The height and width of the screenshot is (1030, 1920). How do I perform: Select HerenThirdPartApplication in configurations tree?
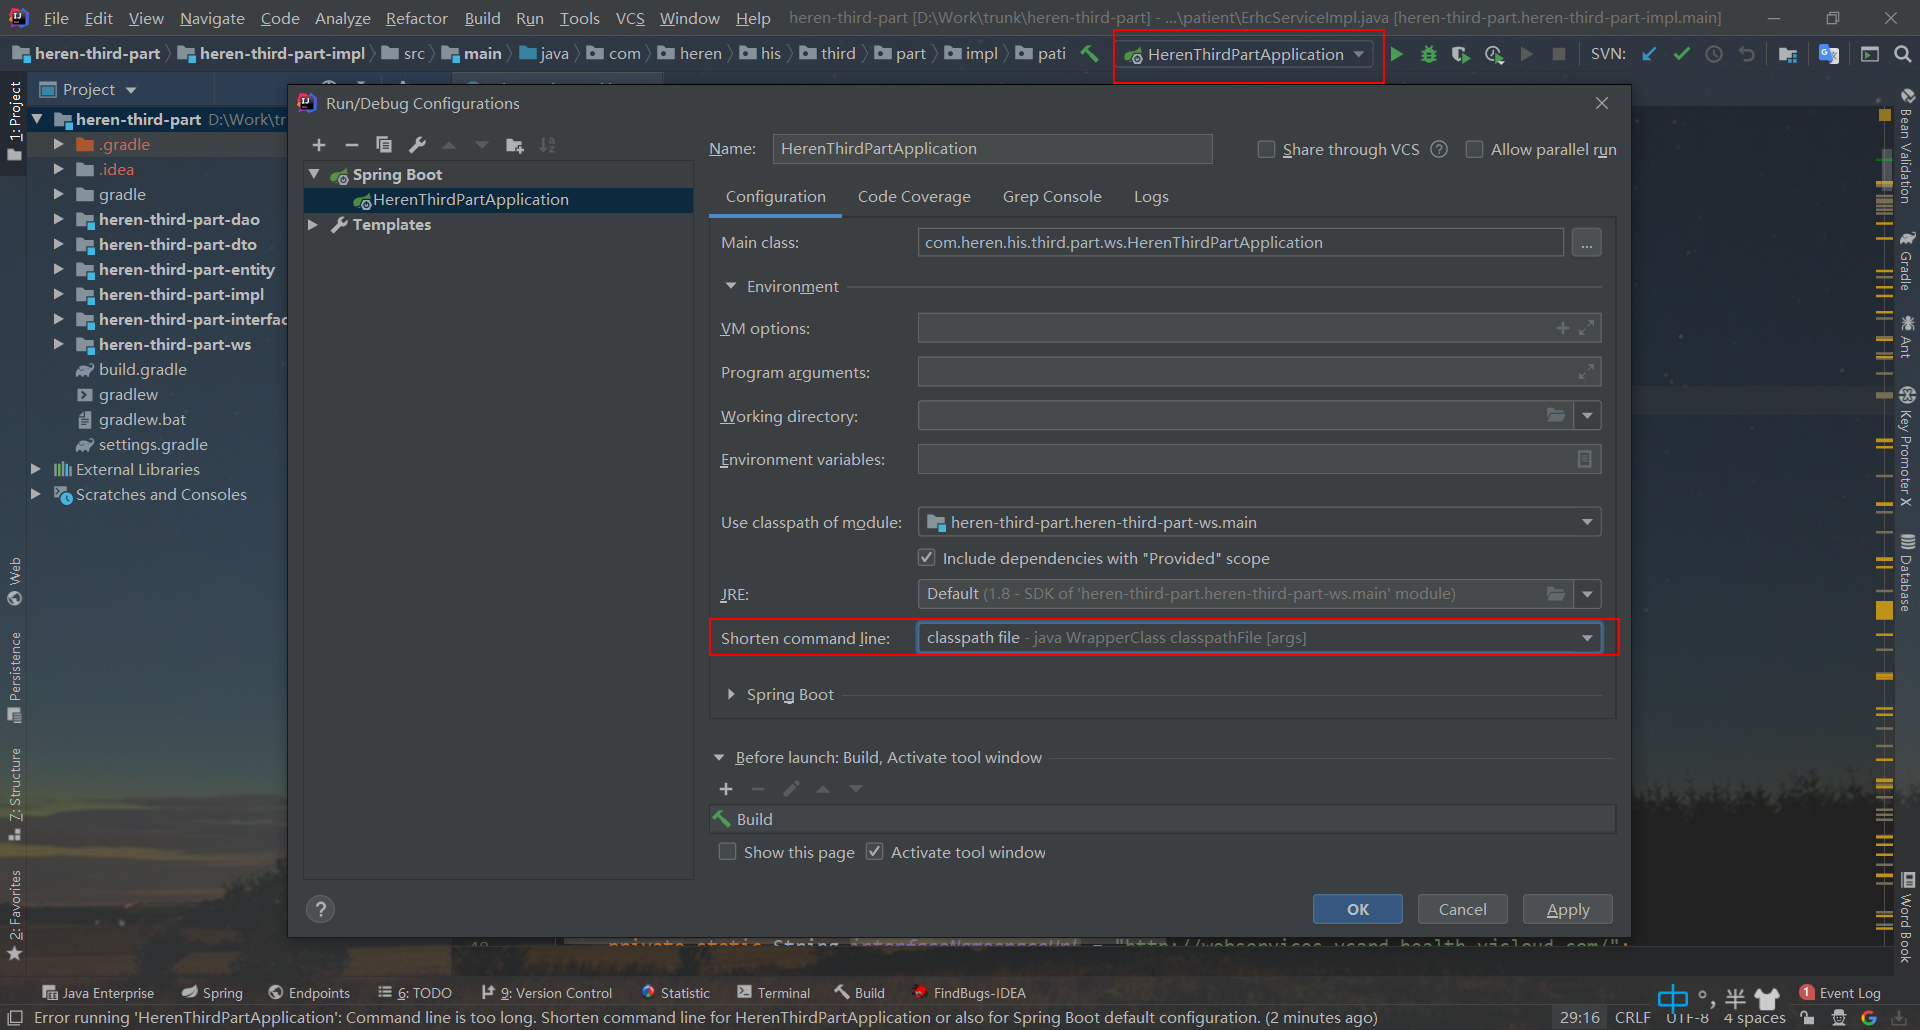pyautogui.click(x=498, y=200)
